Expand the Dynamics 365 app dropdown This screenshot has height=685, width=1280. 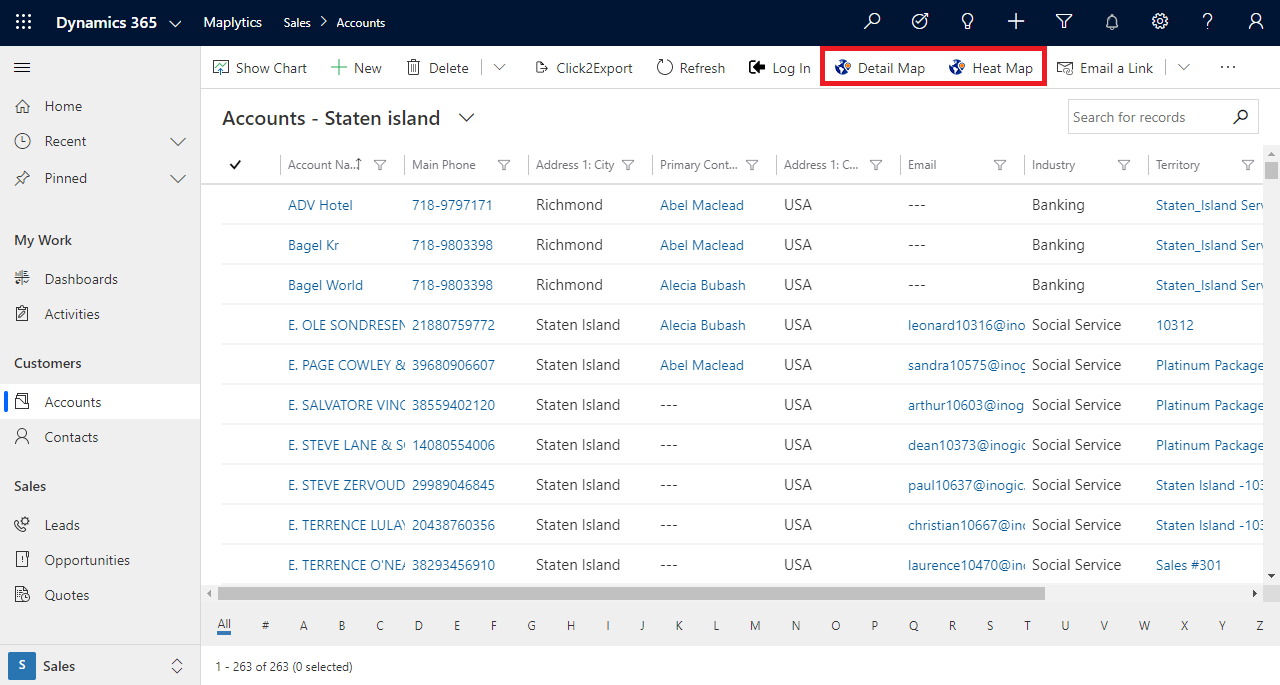coord(176,23)
